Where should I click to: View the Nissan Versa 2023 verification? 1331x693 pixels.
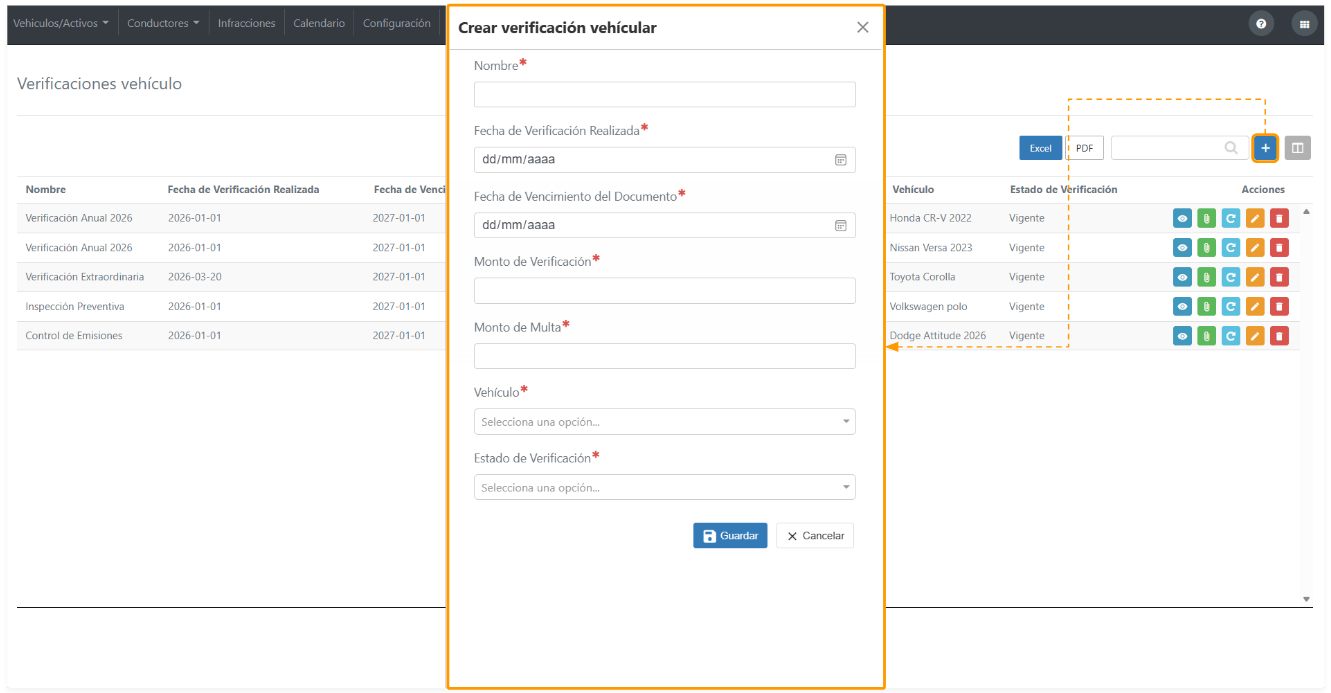(x=1182, y=248)
